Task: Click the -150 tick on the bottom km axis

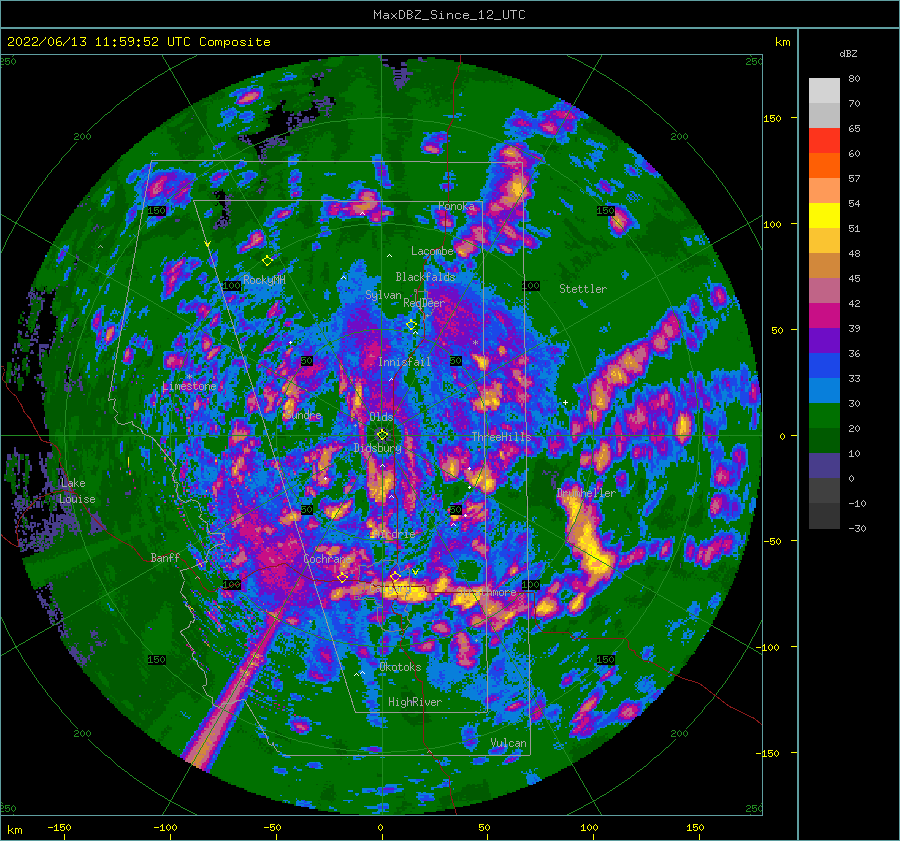Action: click(59, 827)
